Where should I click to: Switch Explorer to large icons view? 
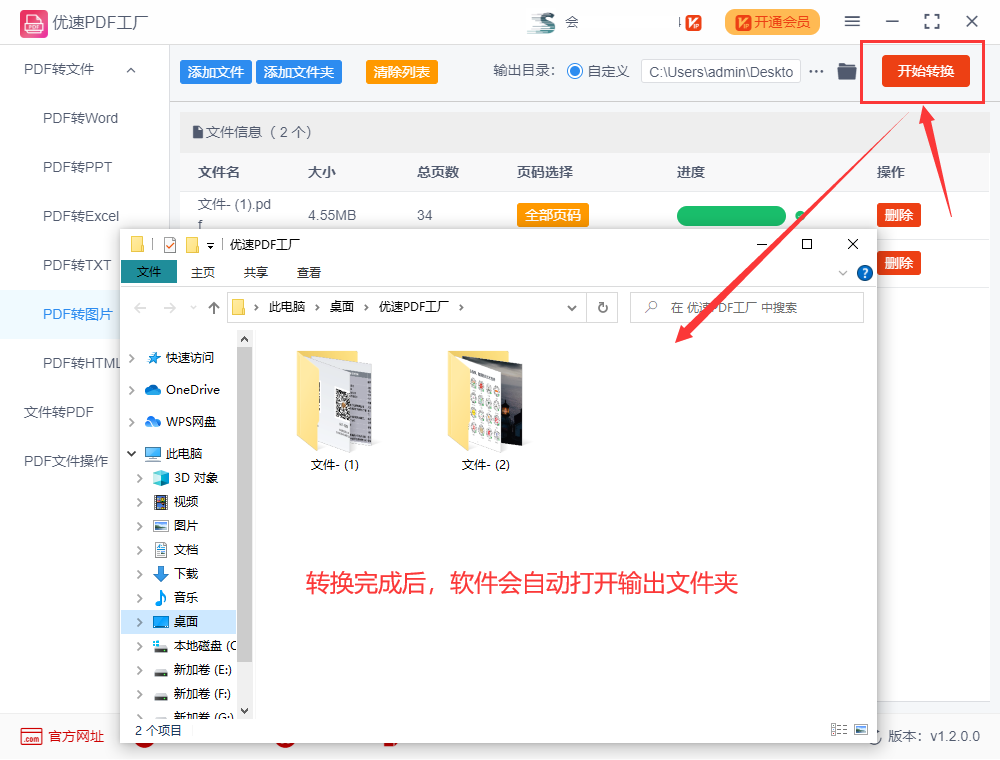tap(861, 729)
